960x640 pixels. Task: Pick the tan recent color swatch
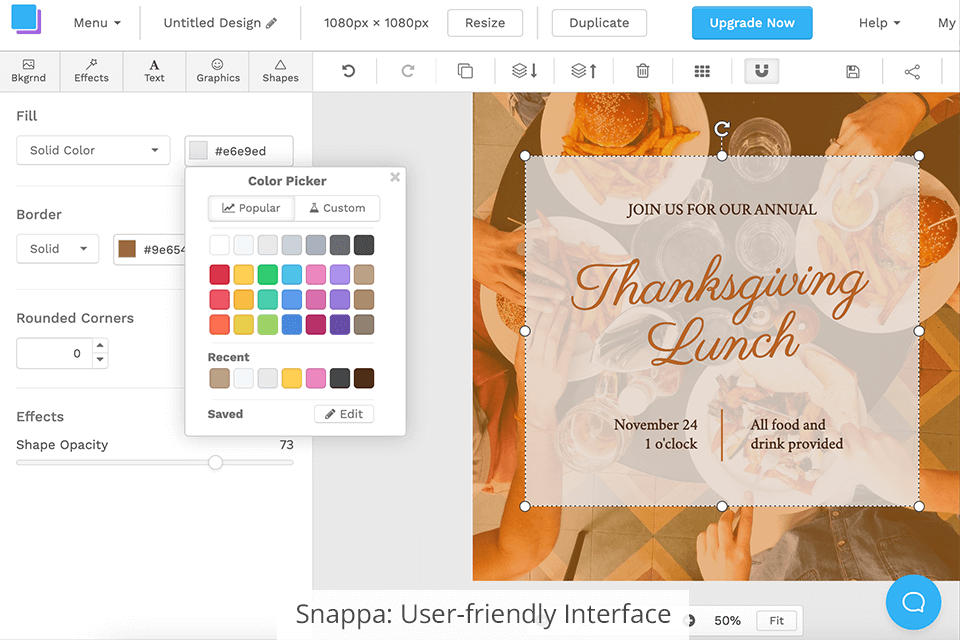pyautogui.click(x=219, y=378)
